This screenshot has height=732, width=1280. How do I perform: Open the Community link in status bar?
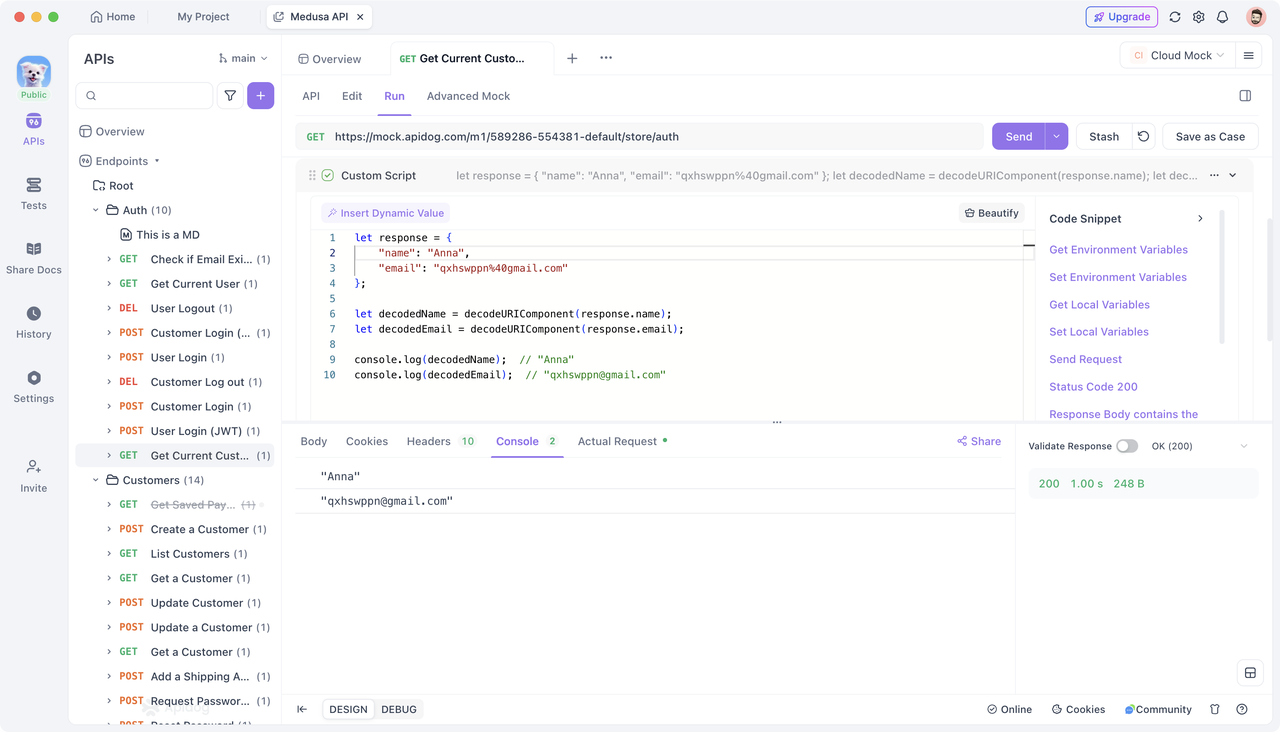(x=1158, y=709)
